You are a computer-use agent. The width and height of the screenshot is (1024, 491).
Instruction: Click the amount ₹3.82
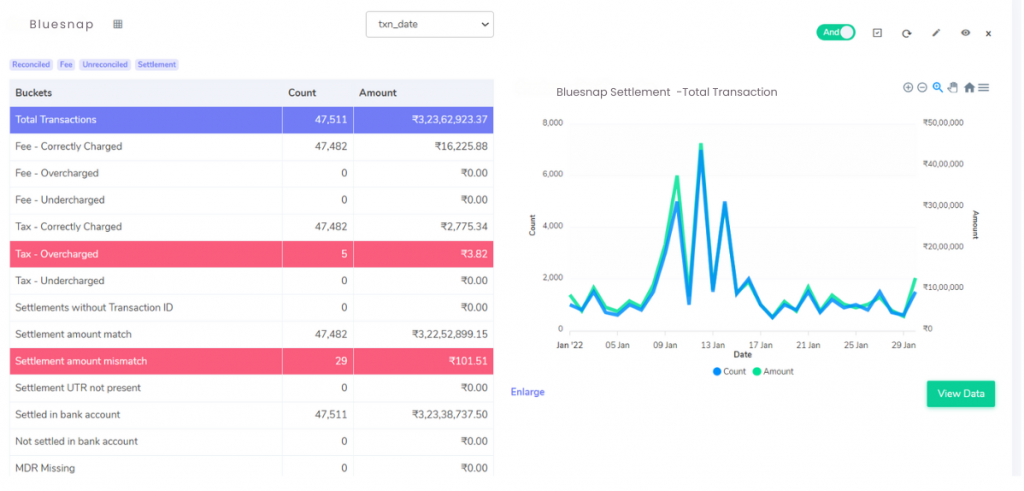(475, 254)
